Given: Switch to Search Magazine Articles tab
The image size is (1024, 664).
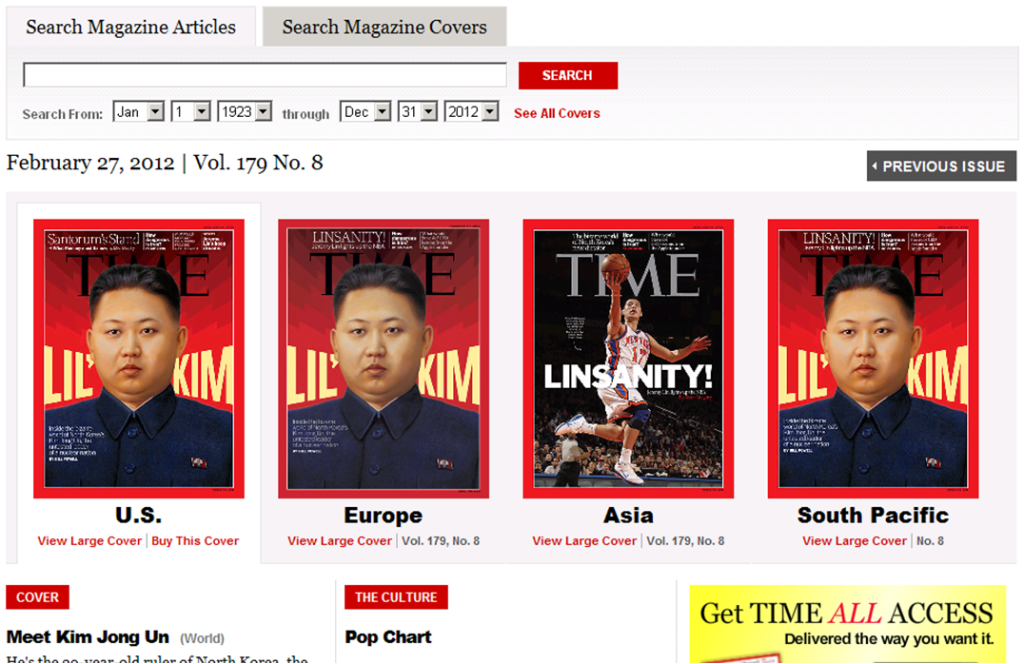Looking at the screenshot, I should (131, 27).
